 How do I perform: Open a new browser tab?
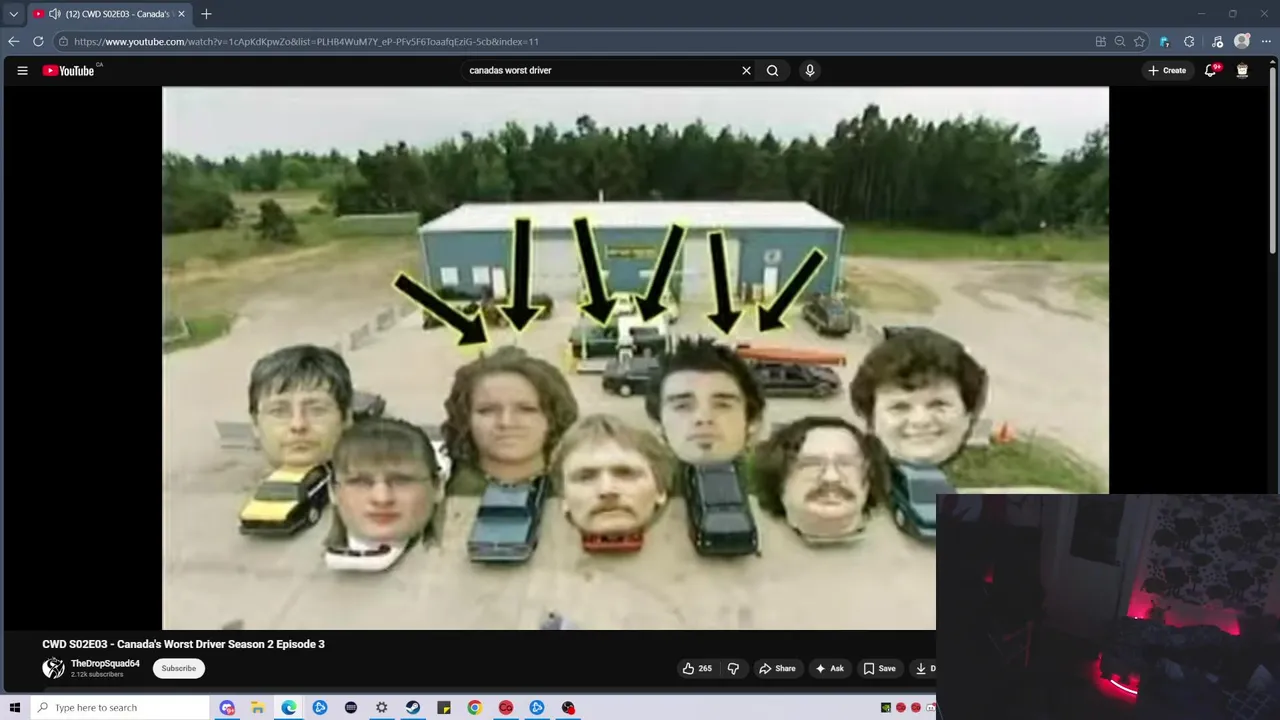tap(206, 14)
